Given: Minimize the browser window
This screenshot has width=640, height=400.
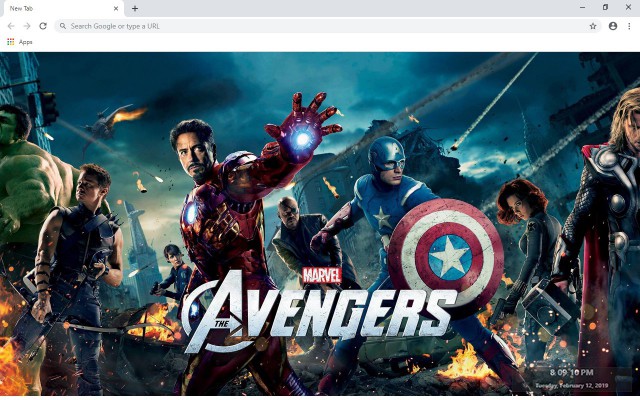Looking at the screenshot, I should [x=582, y=7].
